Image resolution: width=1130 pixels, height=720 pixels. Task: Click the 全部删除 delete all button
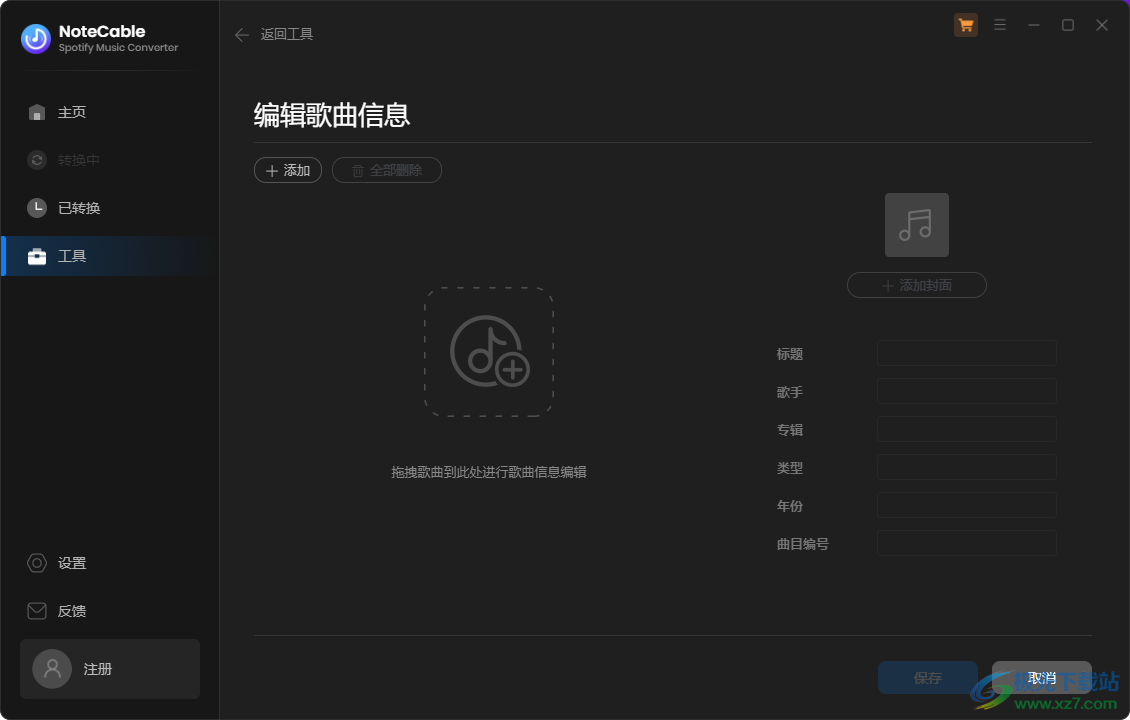click(386, 170)
